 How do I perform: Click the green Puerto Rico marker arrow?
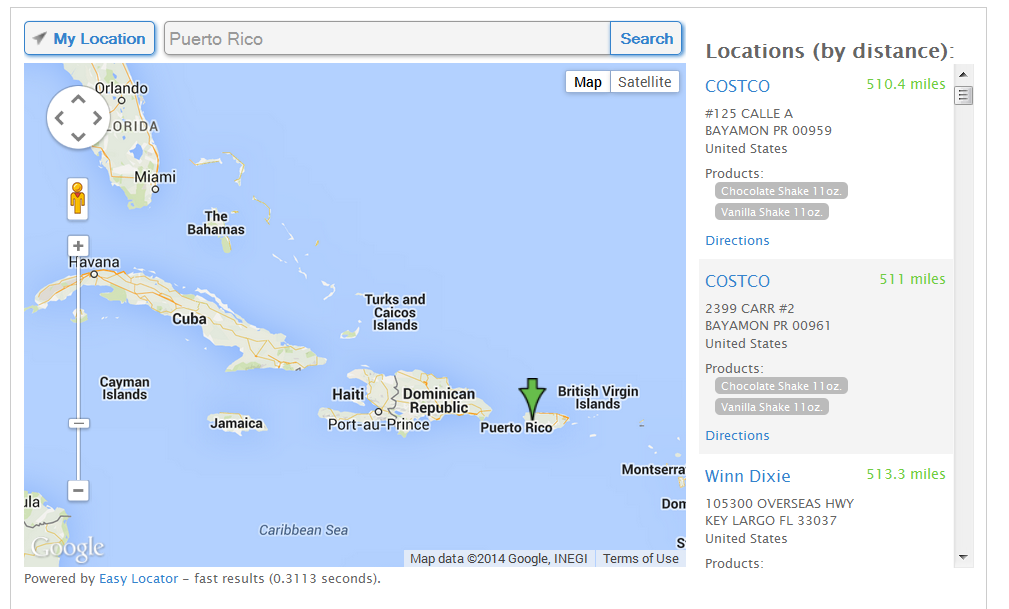coord(532,399)
